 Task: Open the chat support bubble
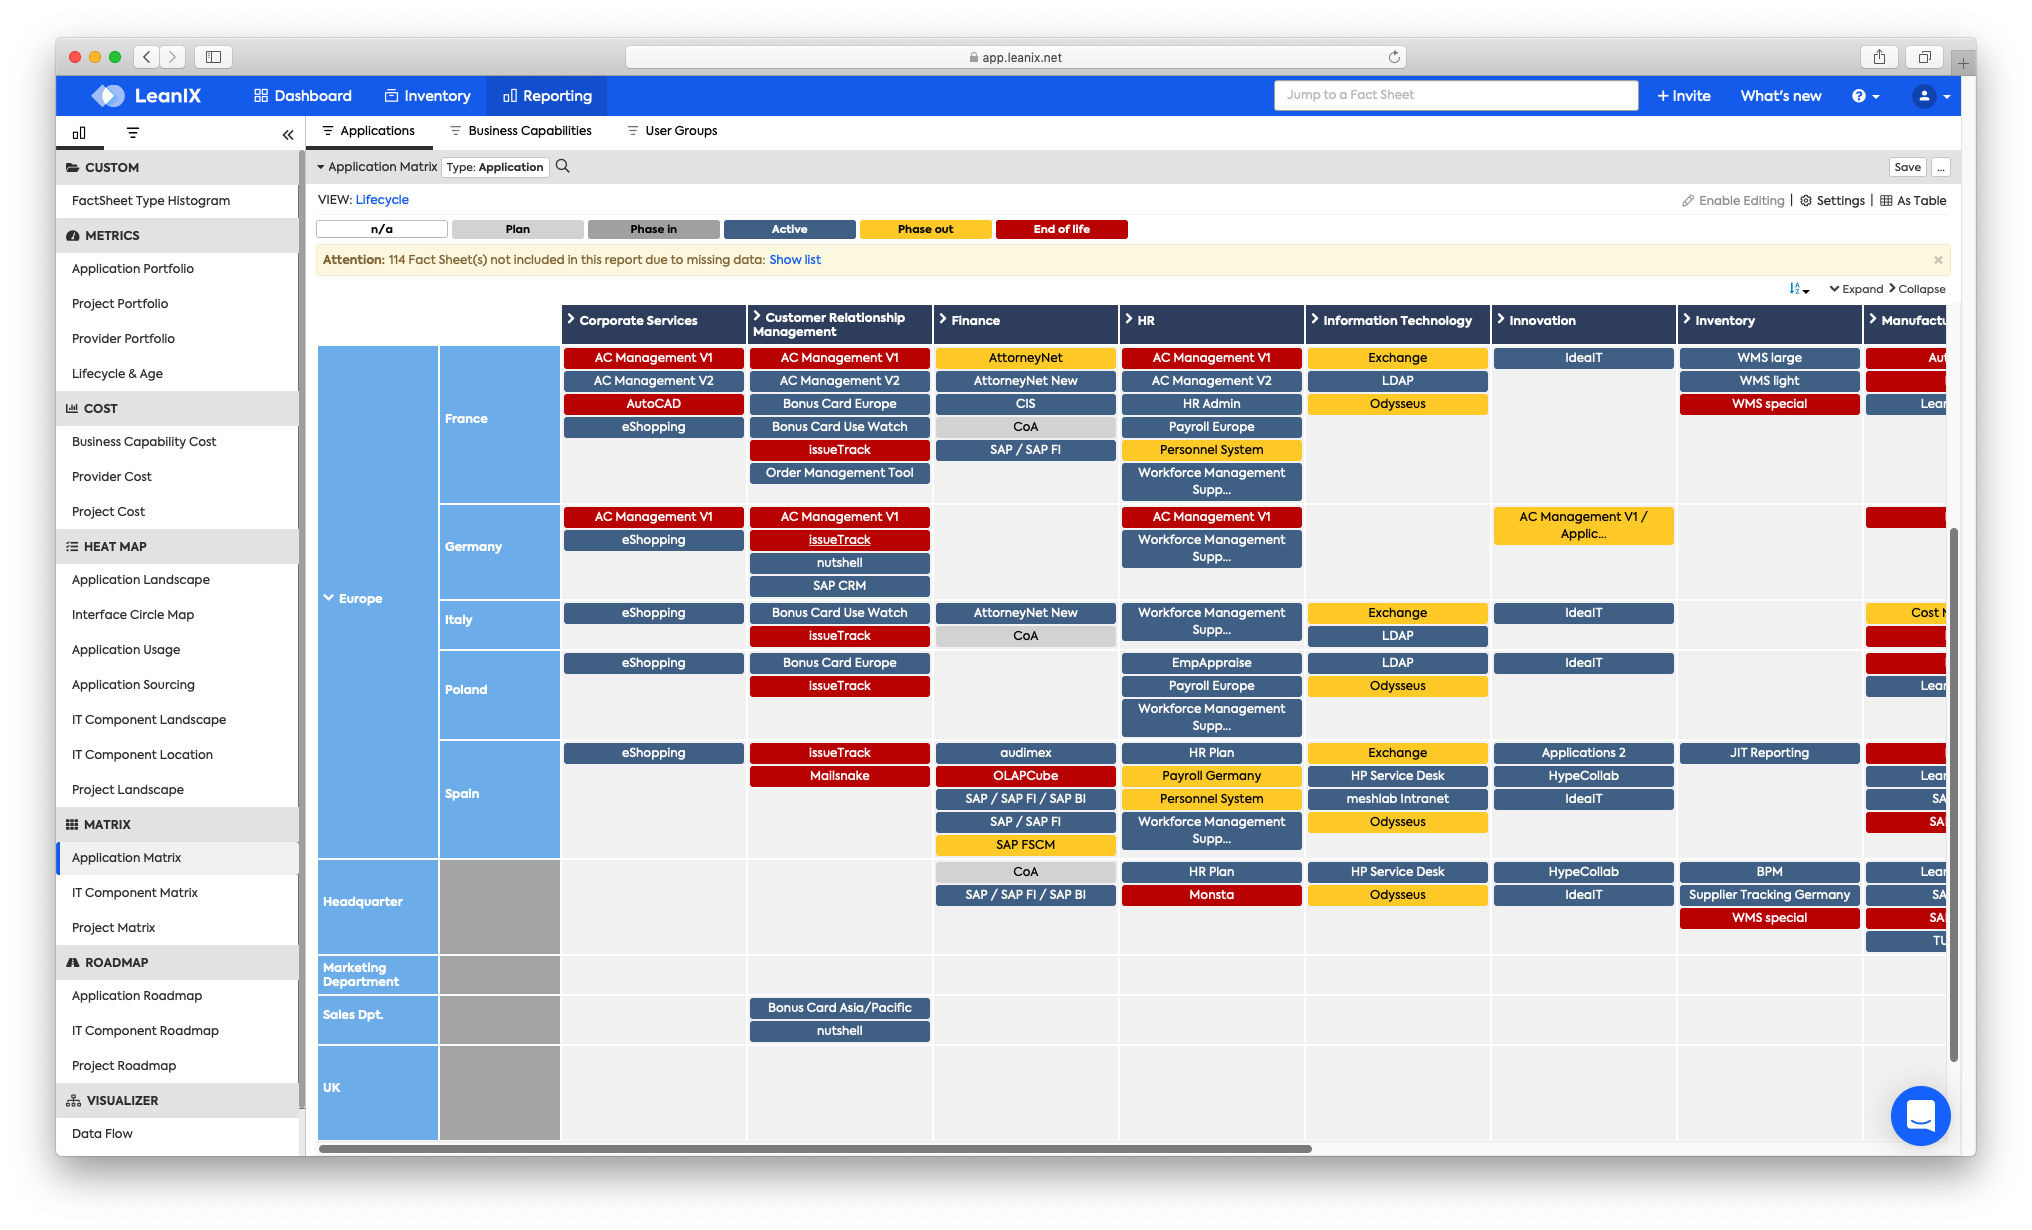[x=1920, y=1115]
